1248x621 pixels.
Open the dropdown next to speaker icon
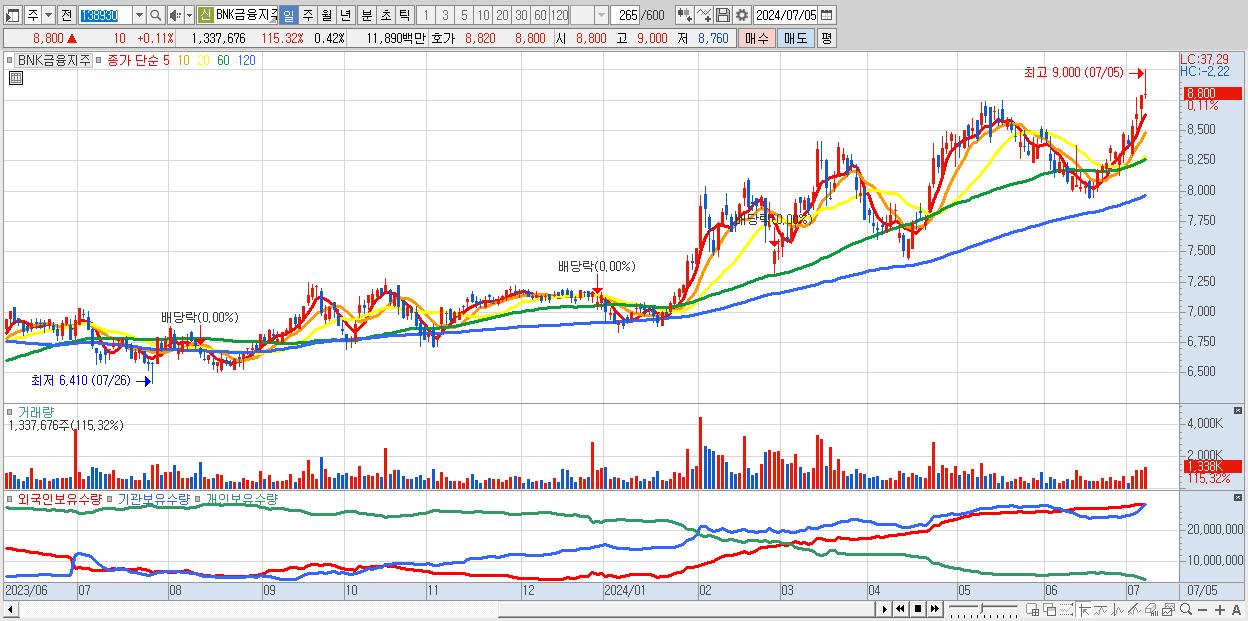[189, 15]
